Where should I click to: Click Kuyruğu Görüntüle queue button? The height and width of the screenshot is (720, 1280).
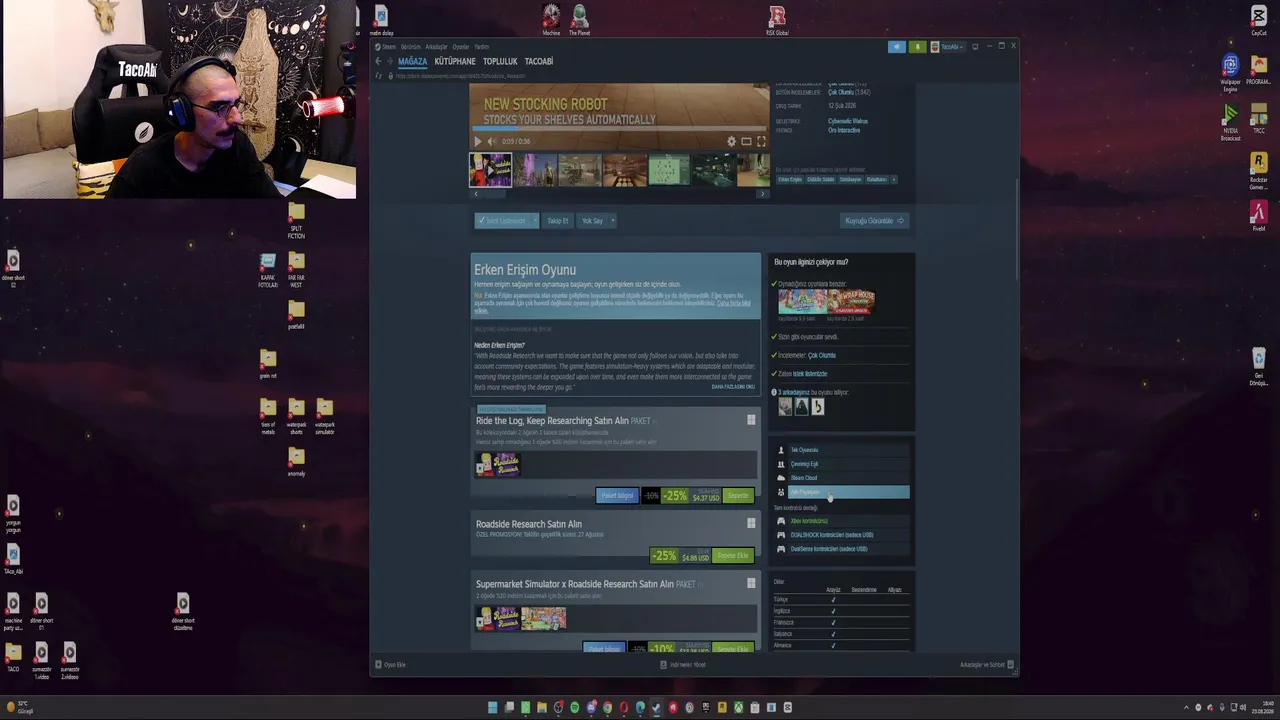[x=874, y=221]
